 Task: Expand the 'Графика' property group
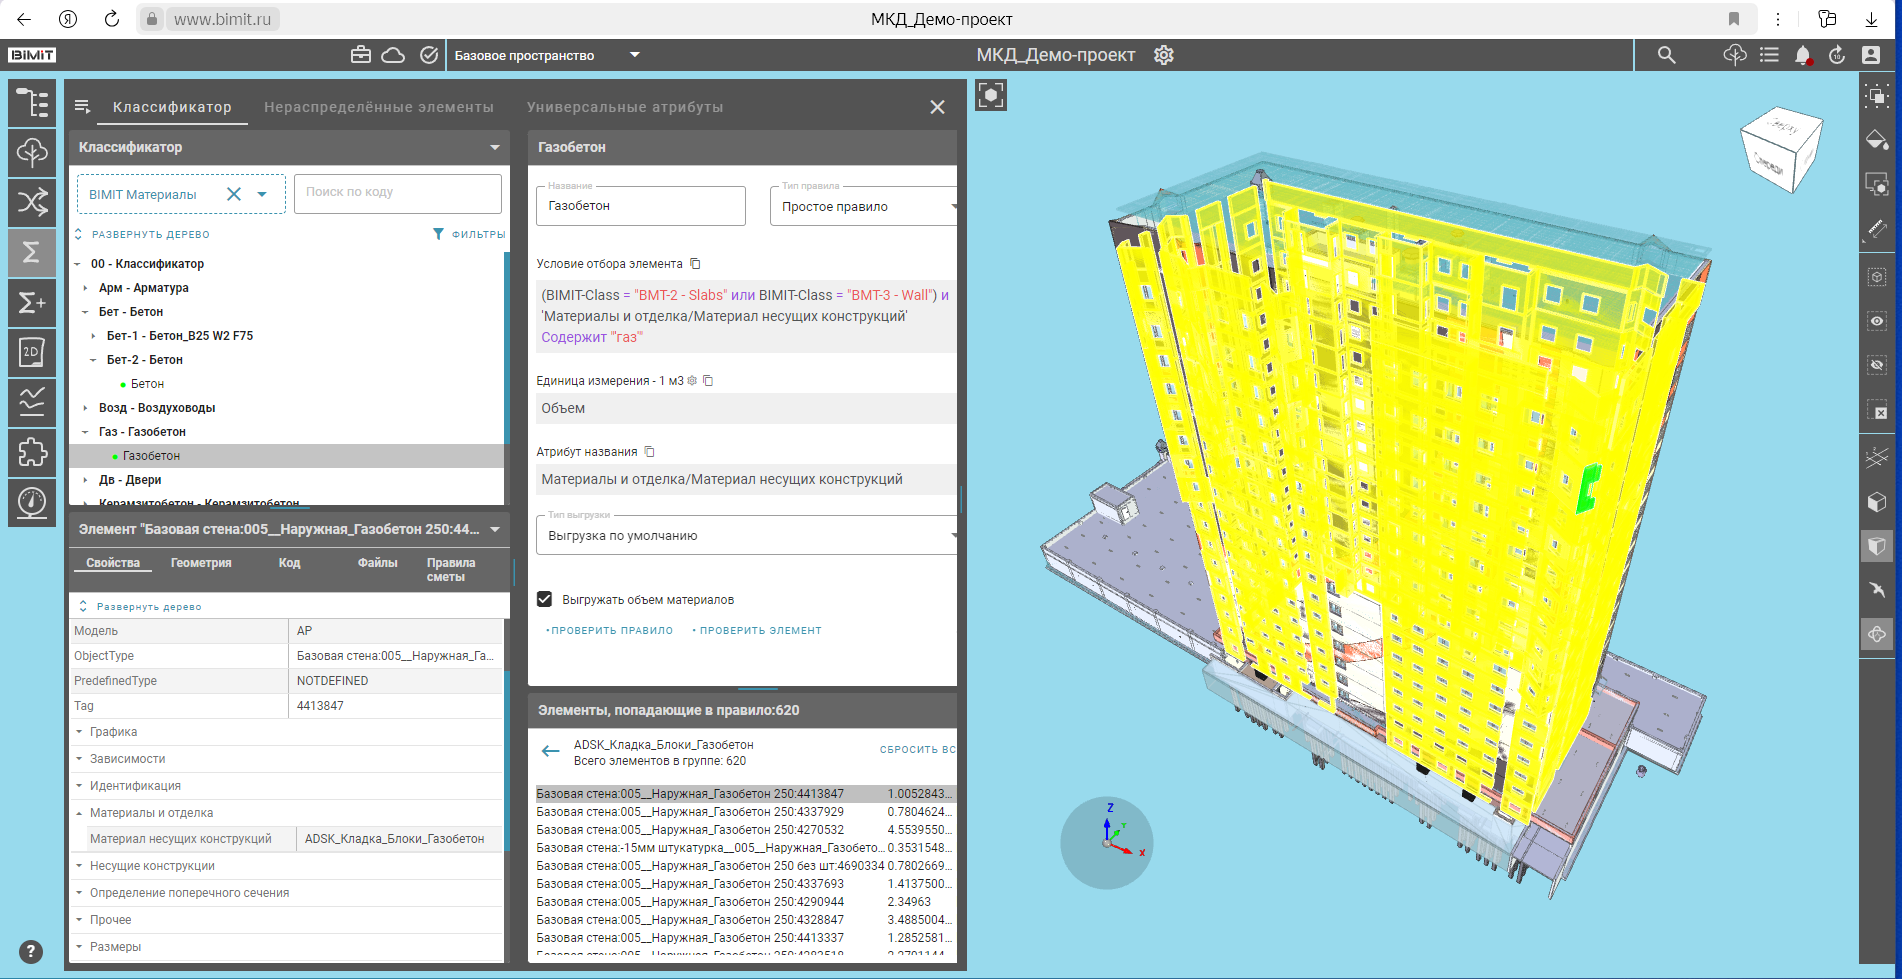click(x=79, y=732)
